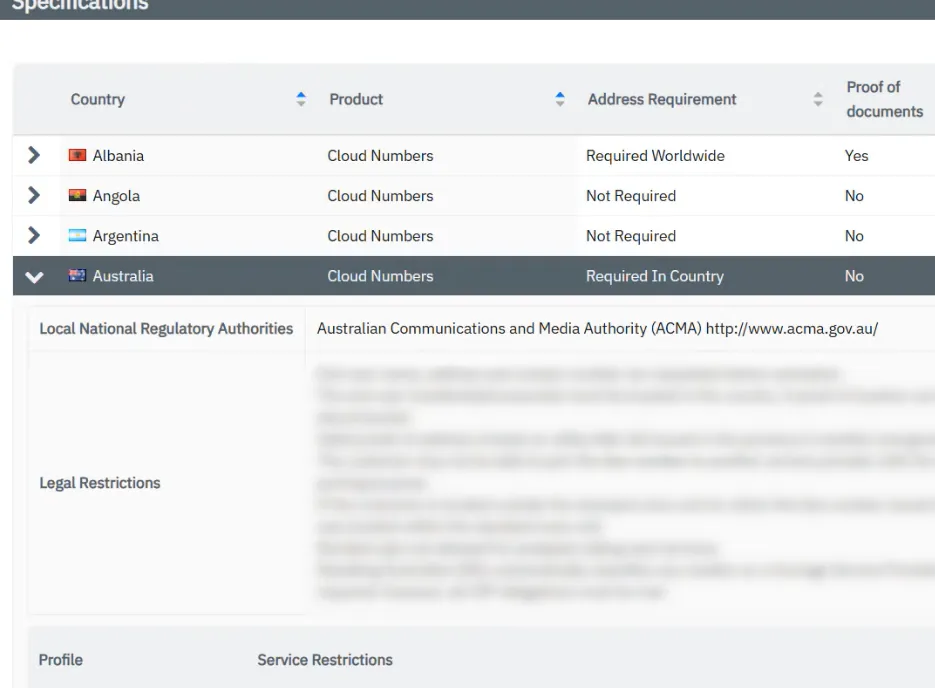The width and height of the screenshot is (935, 688).
Task: Expand the Argentina row chevron
Action: (x=35, y=236)
